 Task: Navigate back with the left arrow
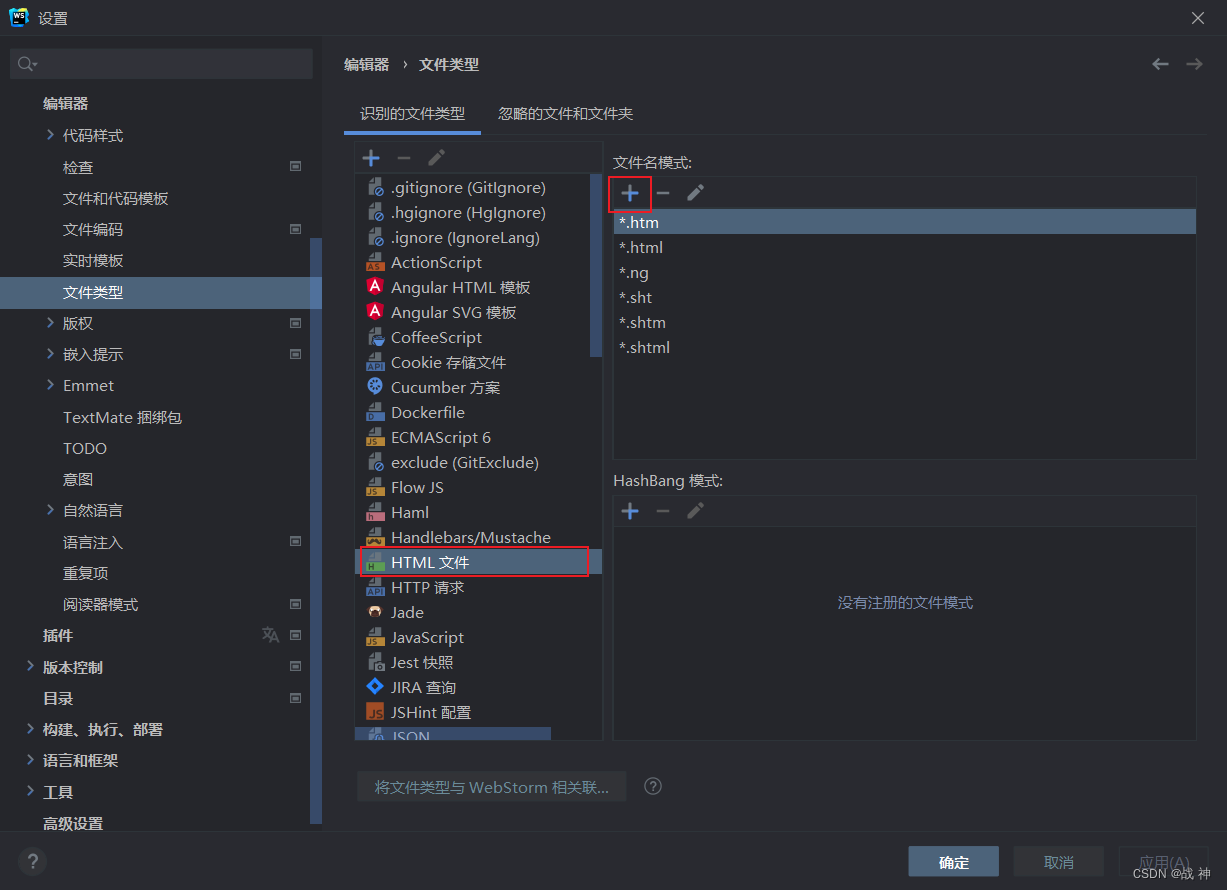(x=1160, y=63)
